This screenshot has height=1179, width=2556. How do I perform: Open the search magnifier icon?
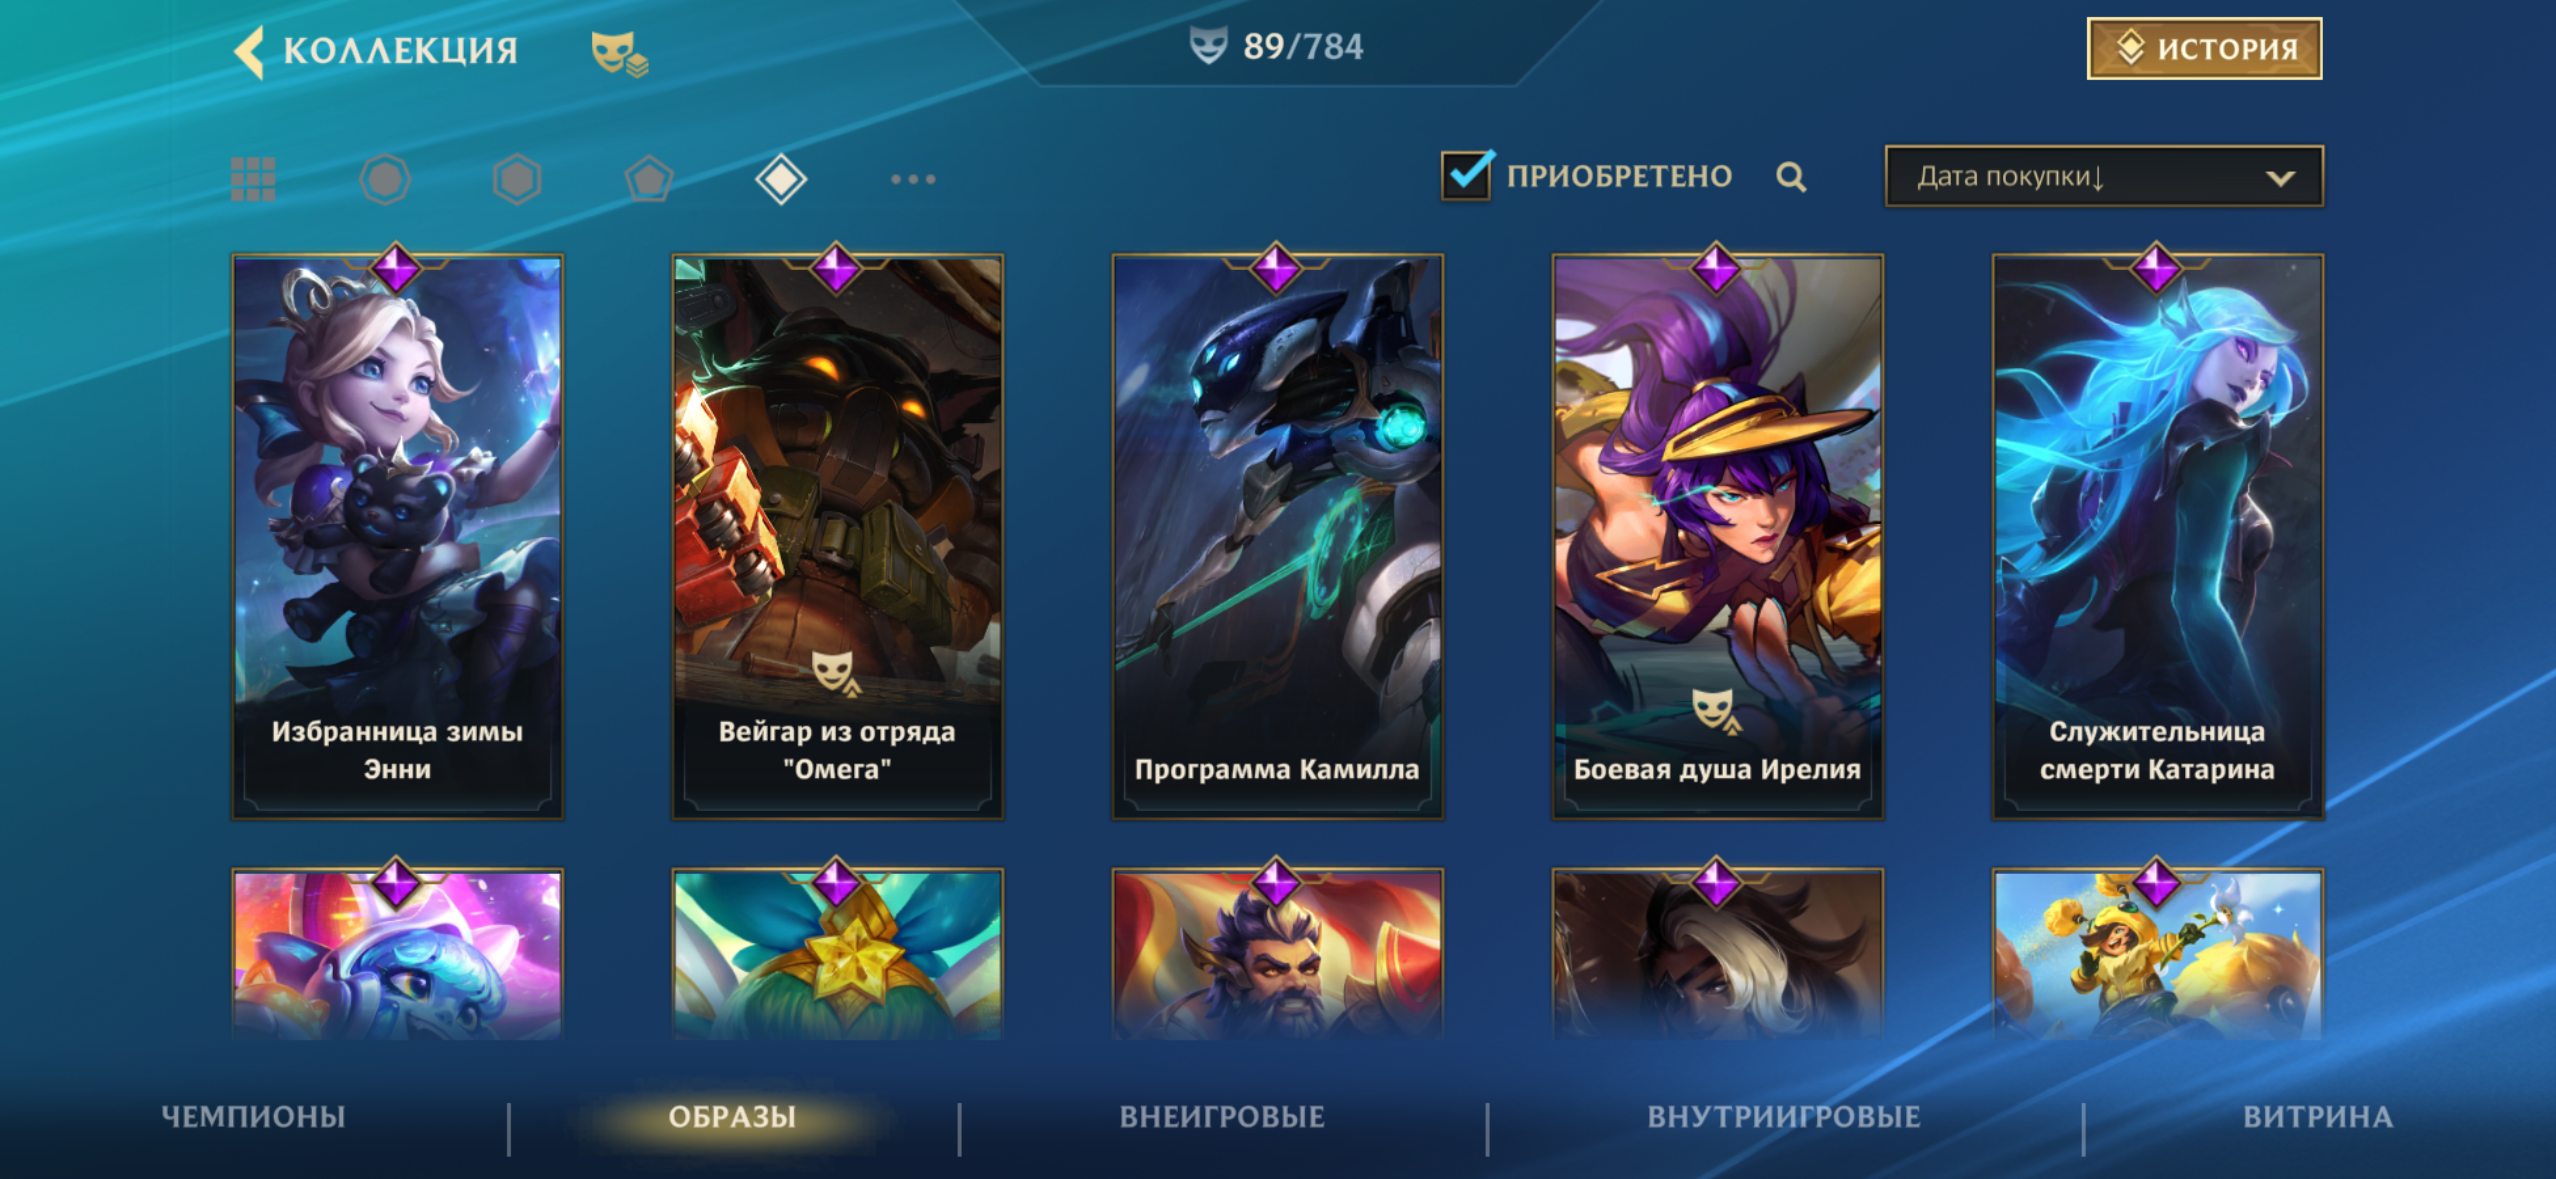click(1791, 177)
